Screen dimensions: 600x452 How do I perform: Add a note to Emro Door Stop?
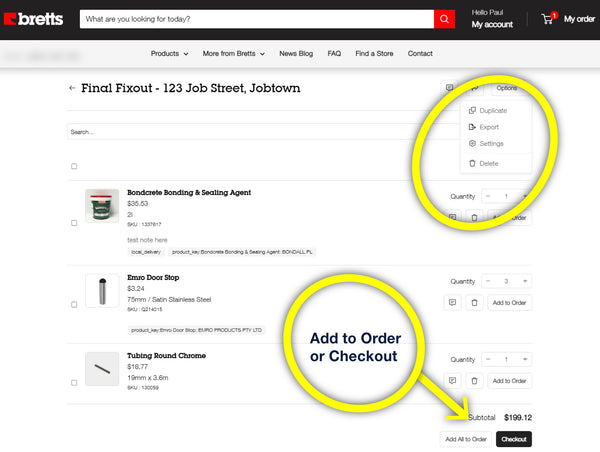(452, 303)
